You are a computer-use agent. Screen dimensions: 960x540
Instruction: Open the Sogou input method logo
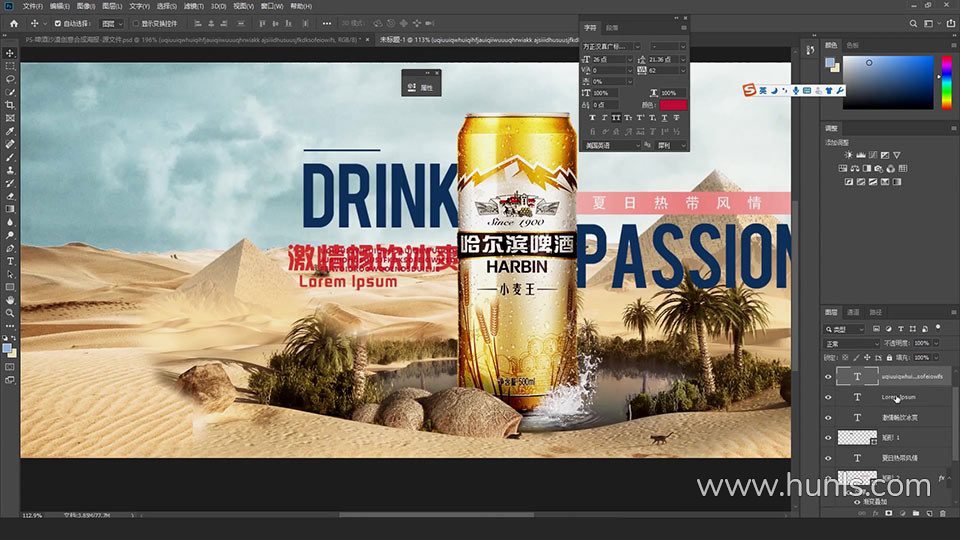pos(748,90)
